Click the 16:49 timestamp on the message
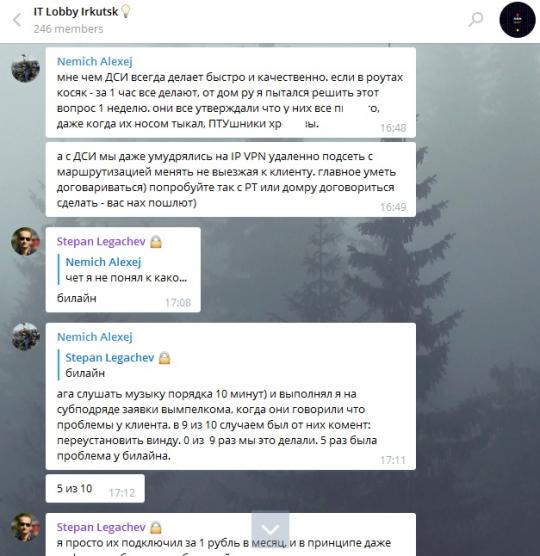This screenshot has width=540, height=556. click(x=393, y=207)
